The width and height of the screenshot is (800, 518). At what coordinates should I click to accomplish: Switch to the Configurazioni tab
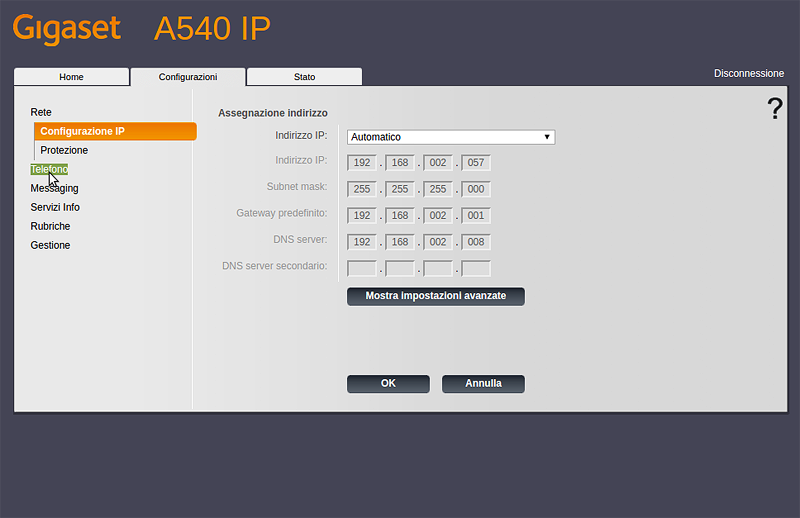click(x=188, y=77)
